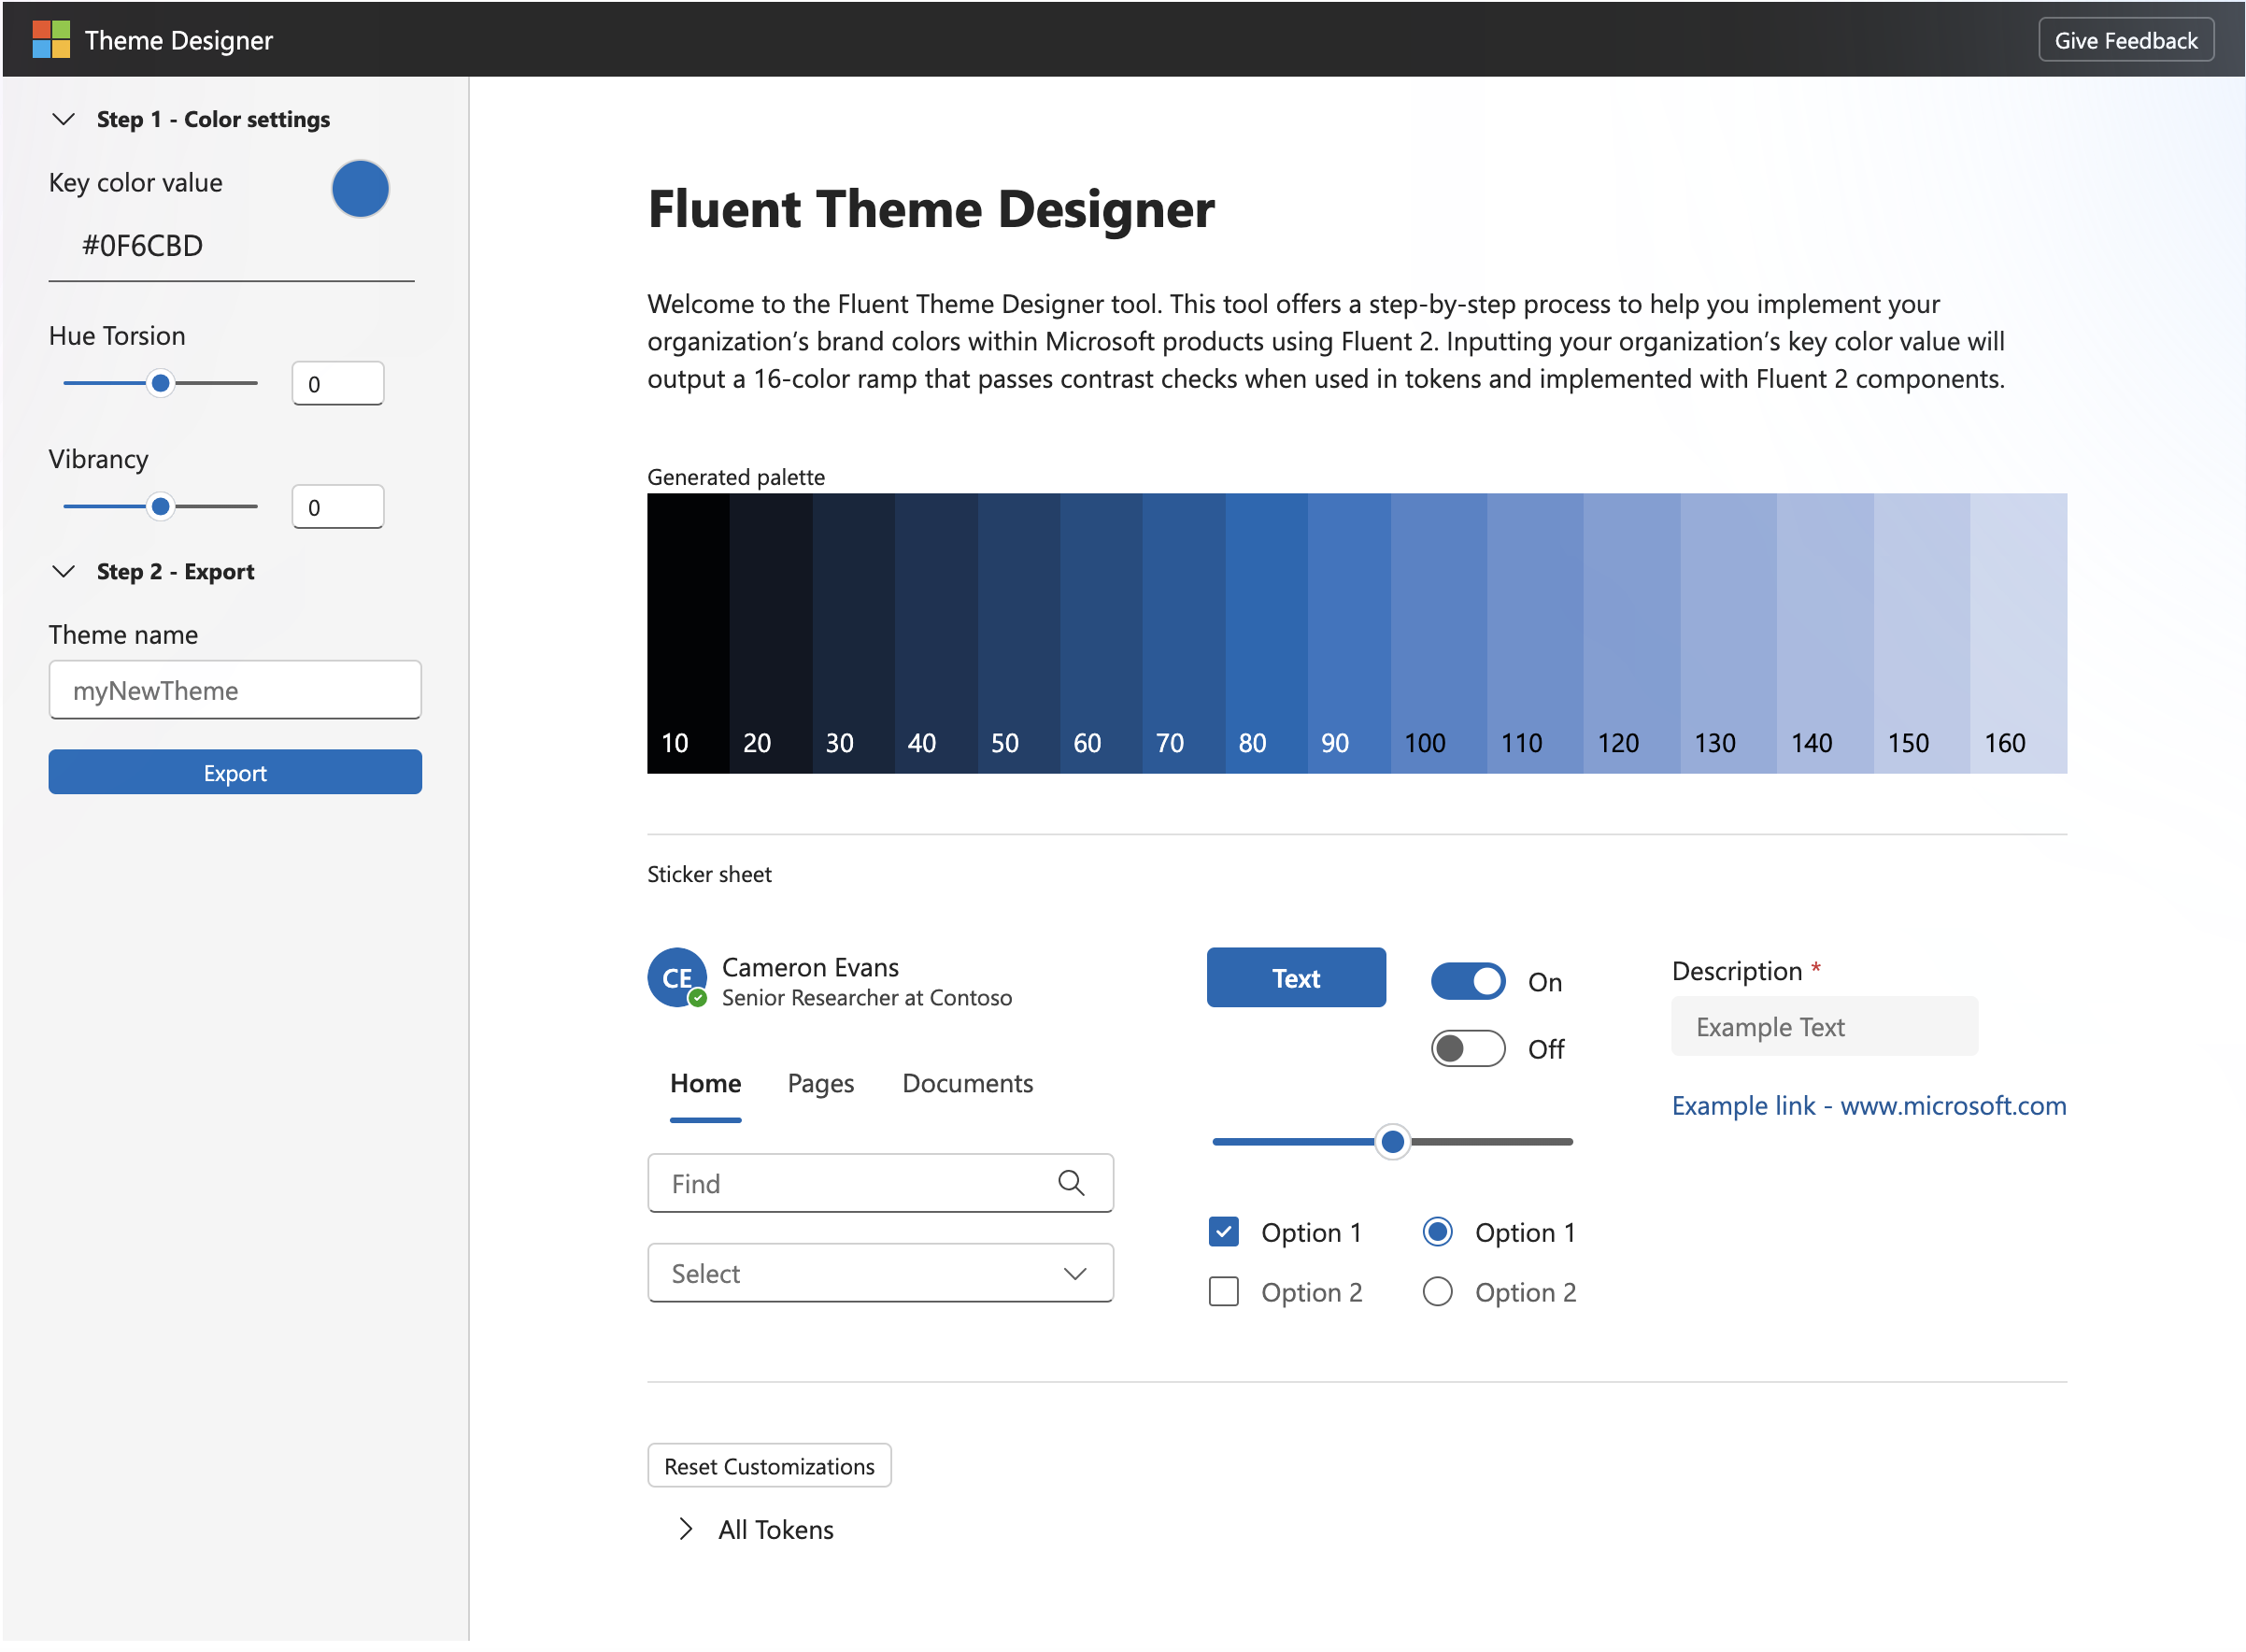Click the search magnifier icon in Find

click(1071, 1183)
